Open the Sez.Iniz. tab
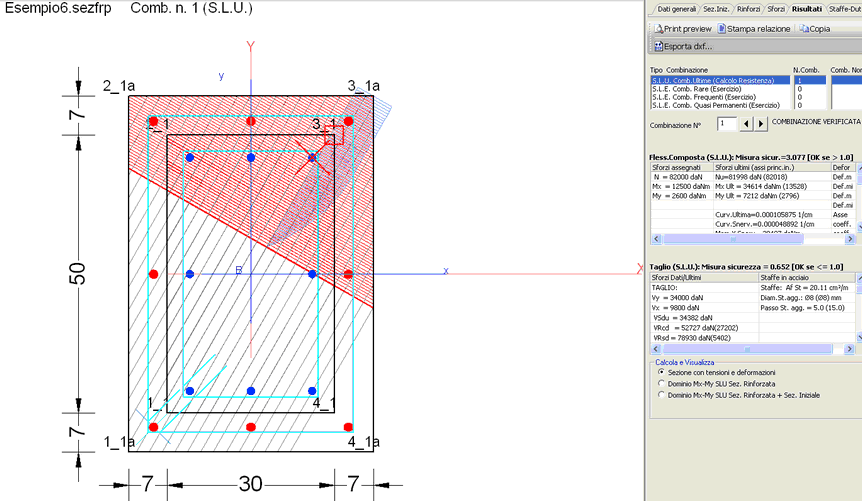This screenshot has height=501, width=862. click(716, 9)
